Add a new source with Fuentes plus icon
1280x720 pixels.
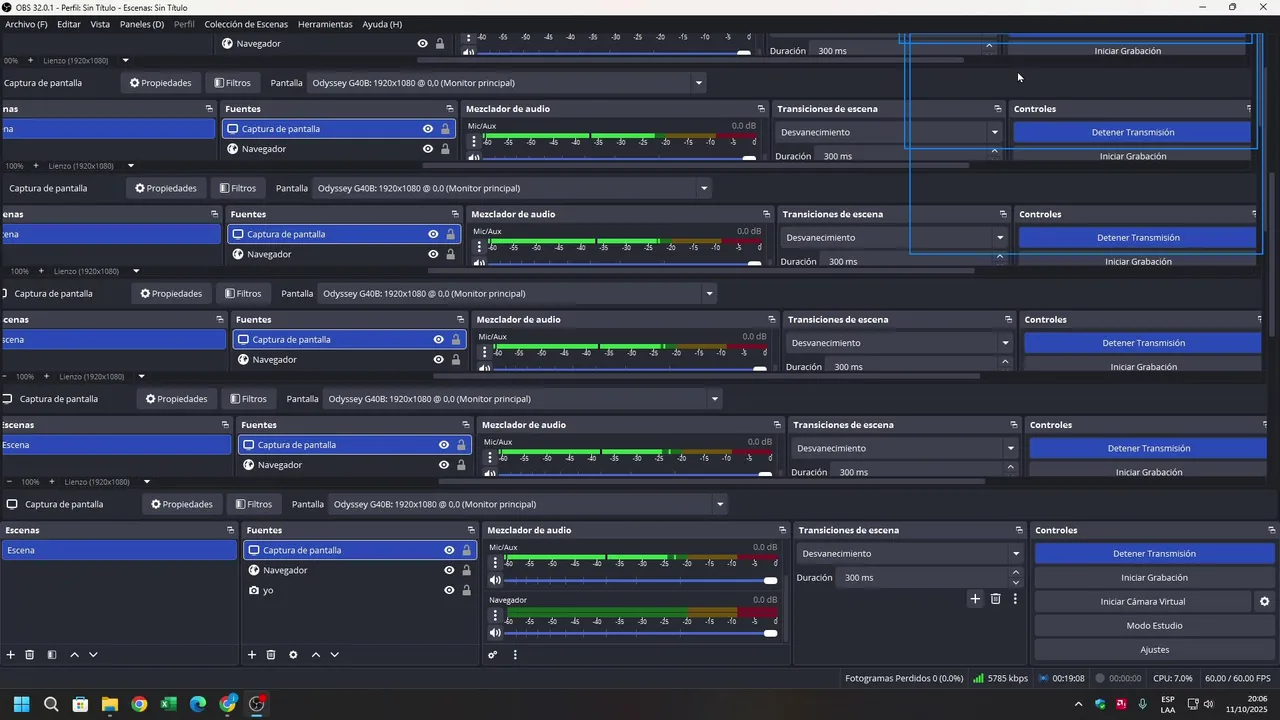(252, 655)
